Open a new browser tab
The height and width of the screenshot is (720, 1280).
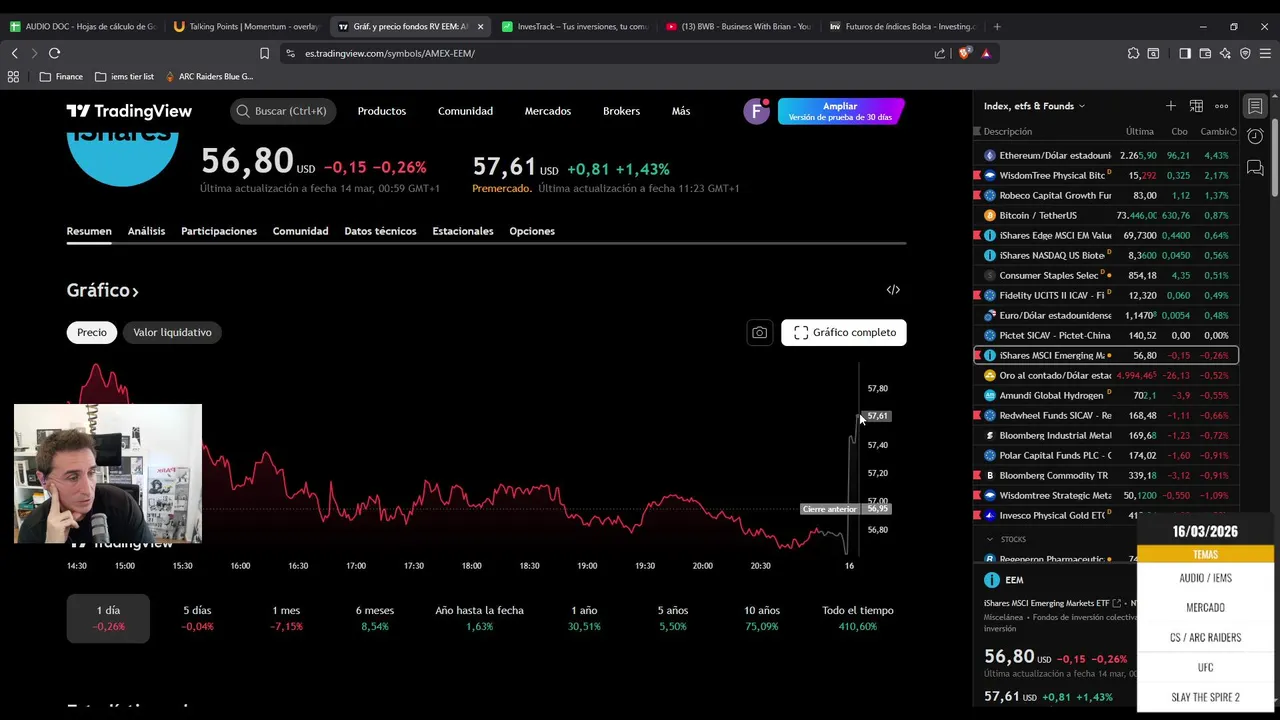tap(997, 26)
